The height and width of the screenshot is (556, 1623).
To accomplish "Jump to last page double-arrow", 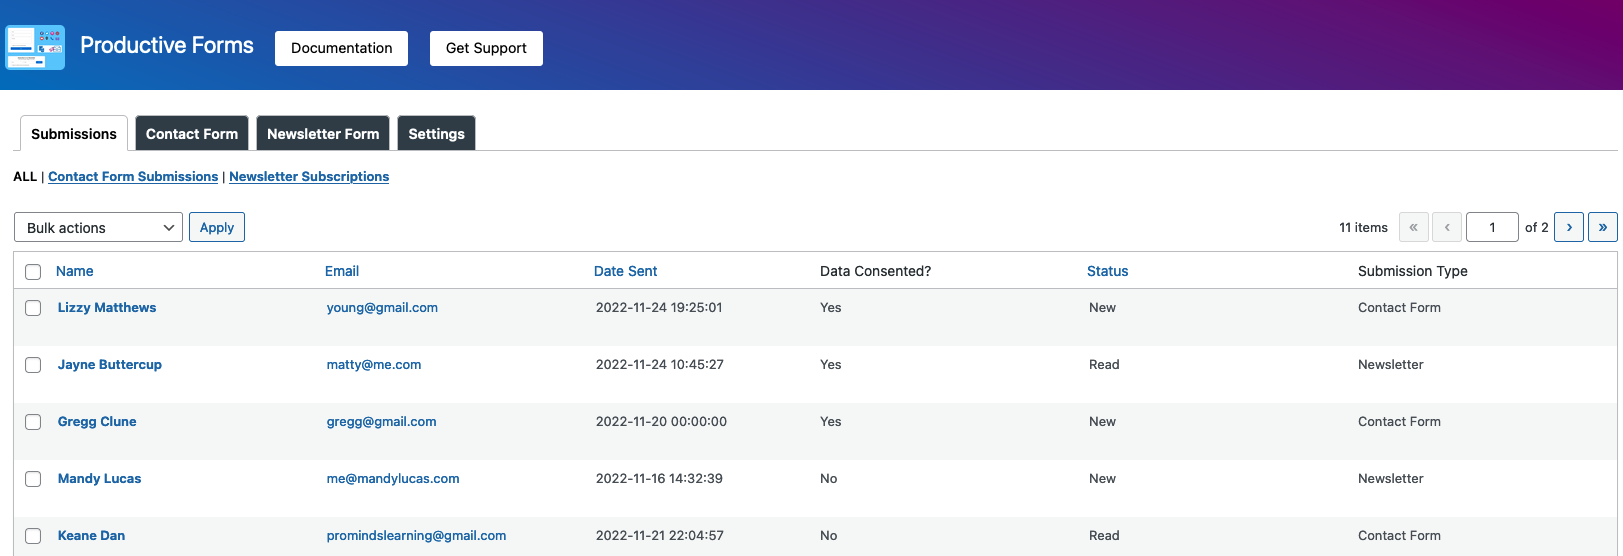I will pyautogui.click(x=1602, y=227).
